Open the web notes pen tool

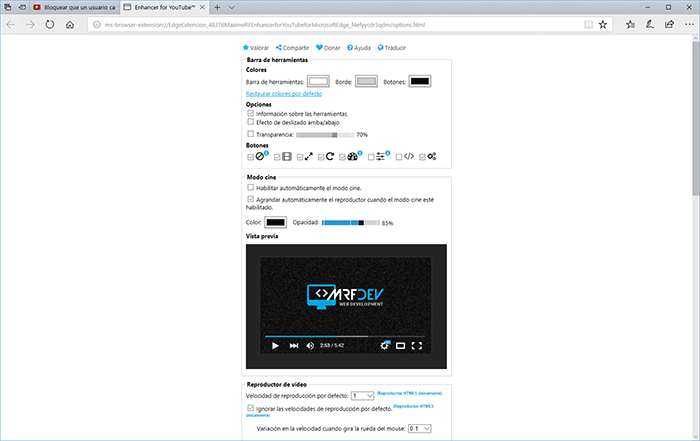650,25
